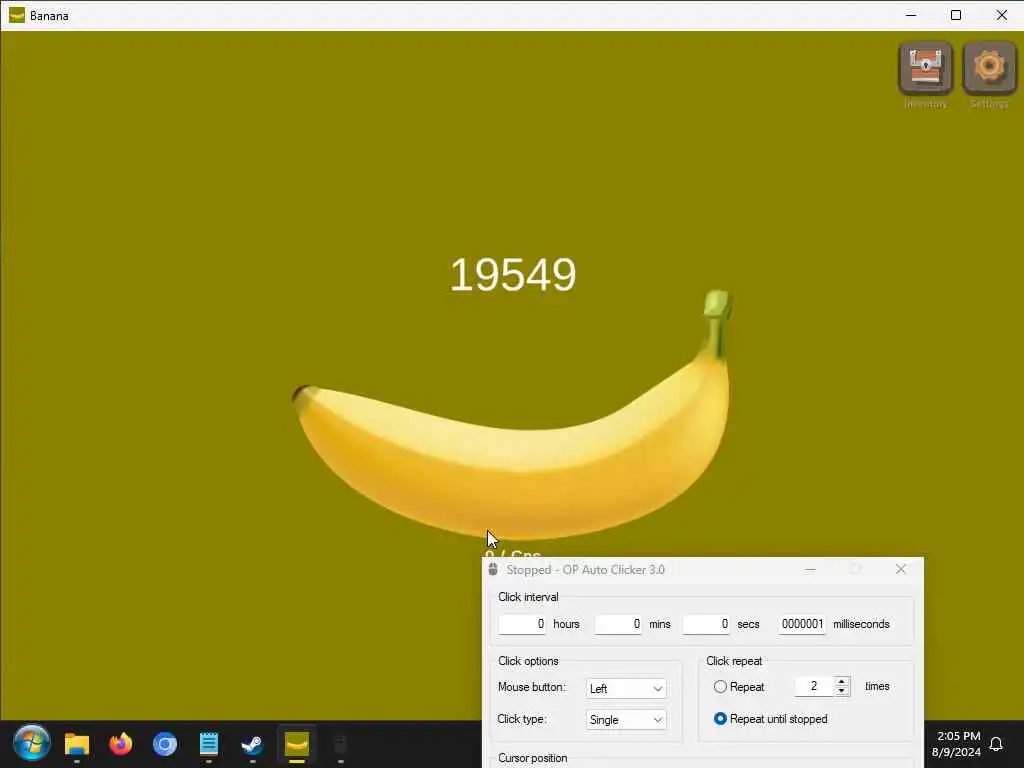Click the 19549 click counter
The height and width of the screenshot is (768, 1024).
coord(513,274)
